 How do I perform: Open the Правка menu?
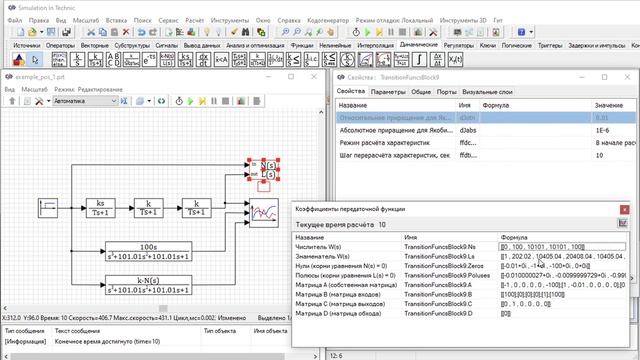(x=39, y=20)
